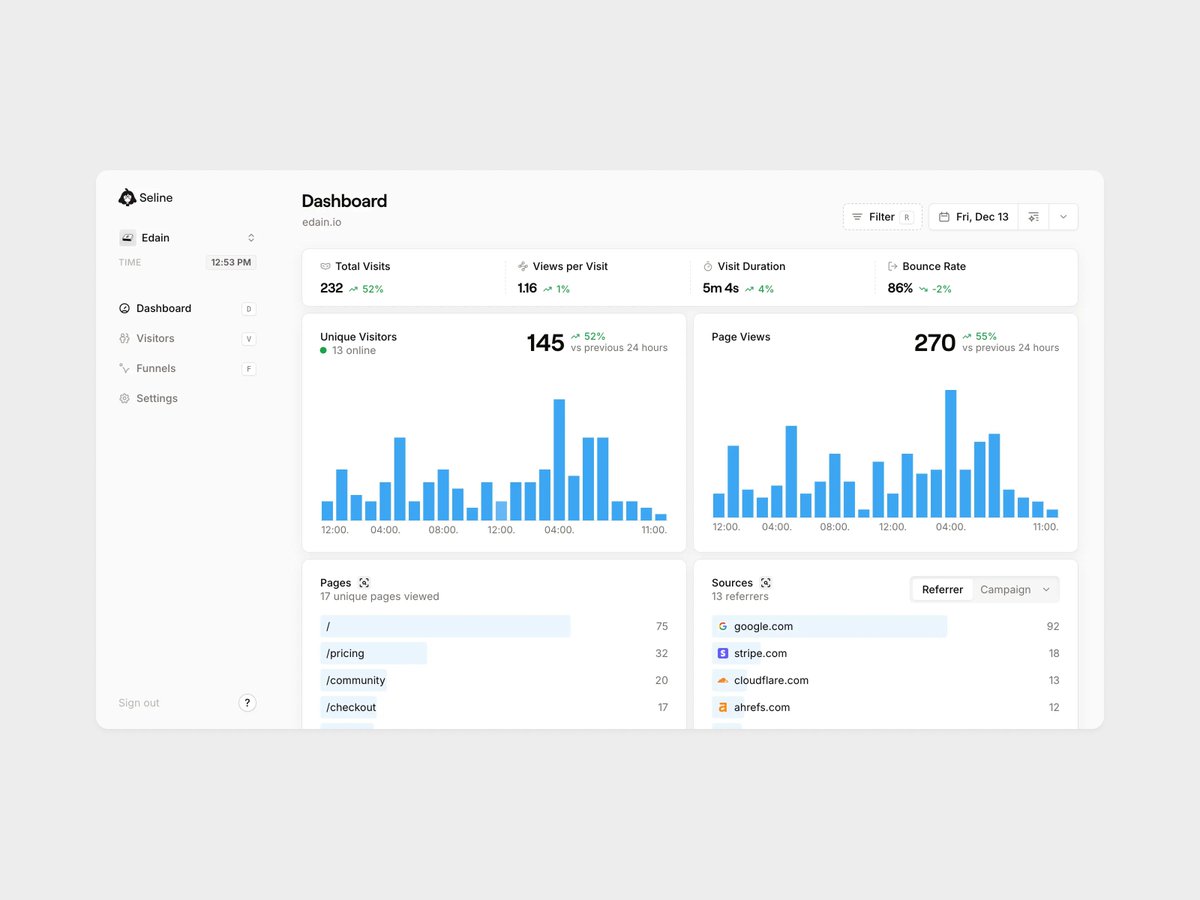This screenshot has width=1200, height=900.
Task: Sign out of the account
Action: click(139, 703)
